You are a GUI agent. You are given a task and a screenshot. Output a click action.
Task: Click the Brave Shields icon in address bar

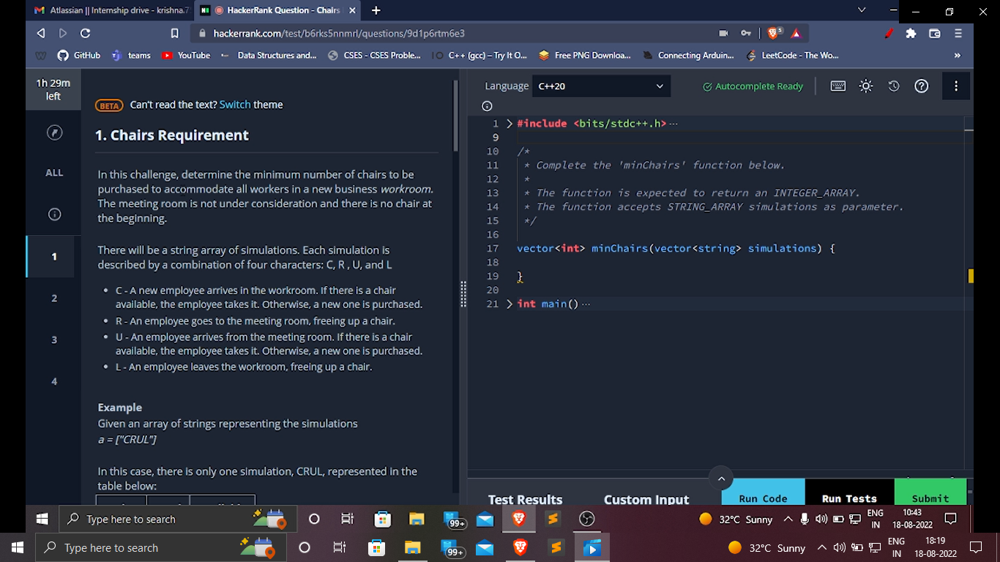(x=774, y=33)
